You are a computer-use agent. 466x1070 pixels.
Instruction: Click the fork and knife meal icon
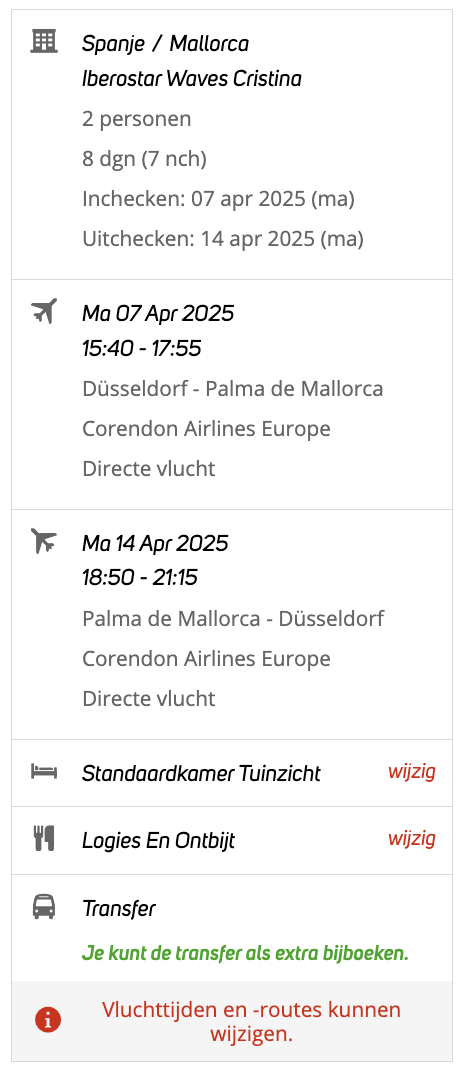tap(44, 839)
